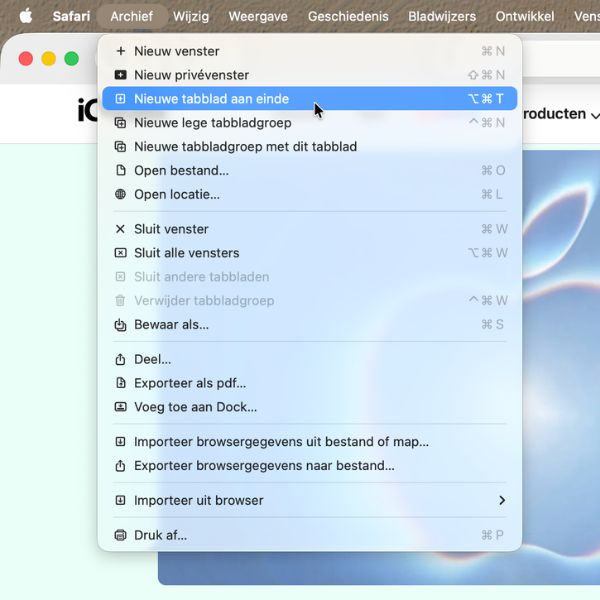Choose Deel… entry
This screenshot has height=600, width=600.
pos(310,359)
